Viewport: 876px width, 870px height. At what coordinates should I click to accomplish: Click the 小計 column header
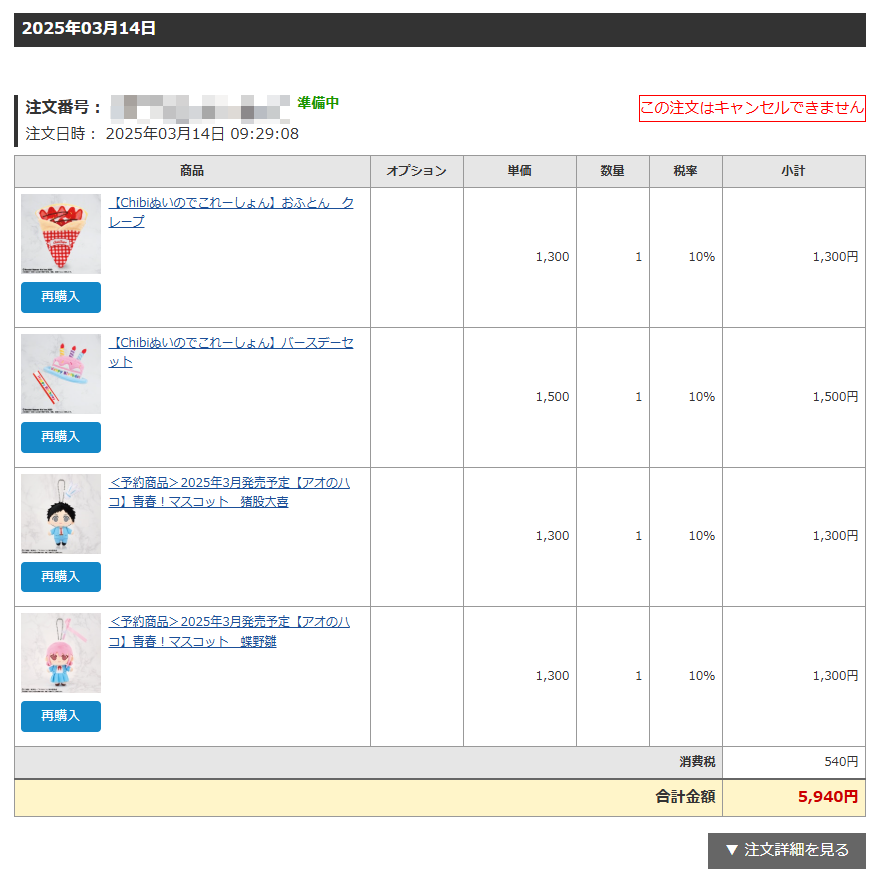click(x=793, y=171)
